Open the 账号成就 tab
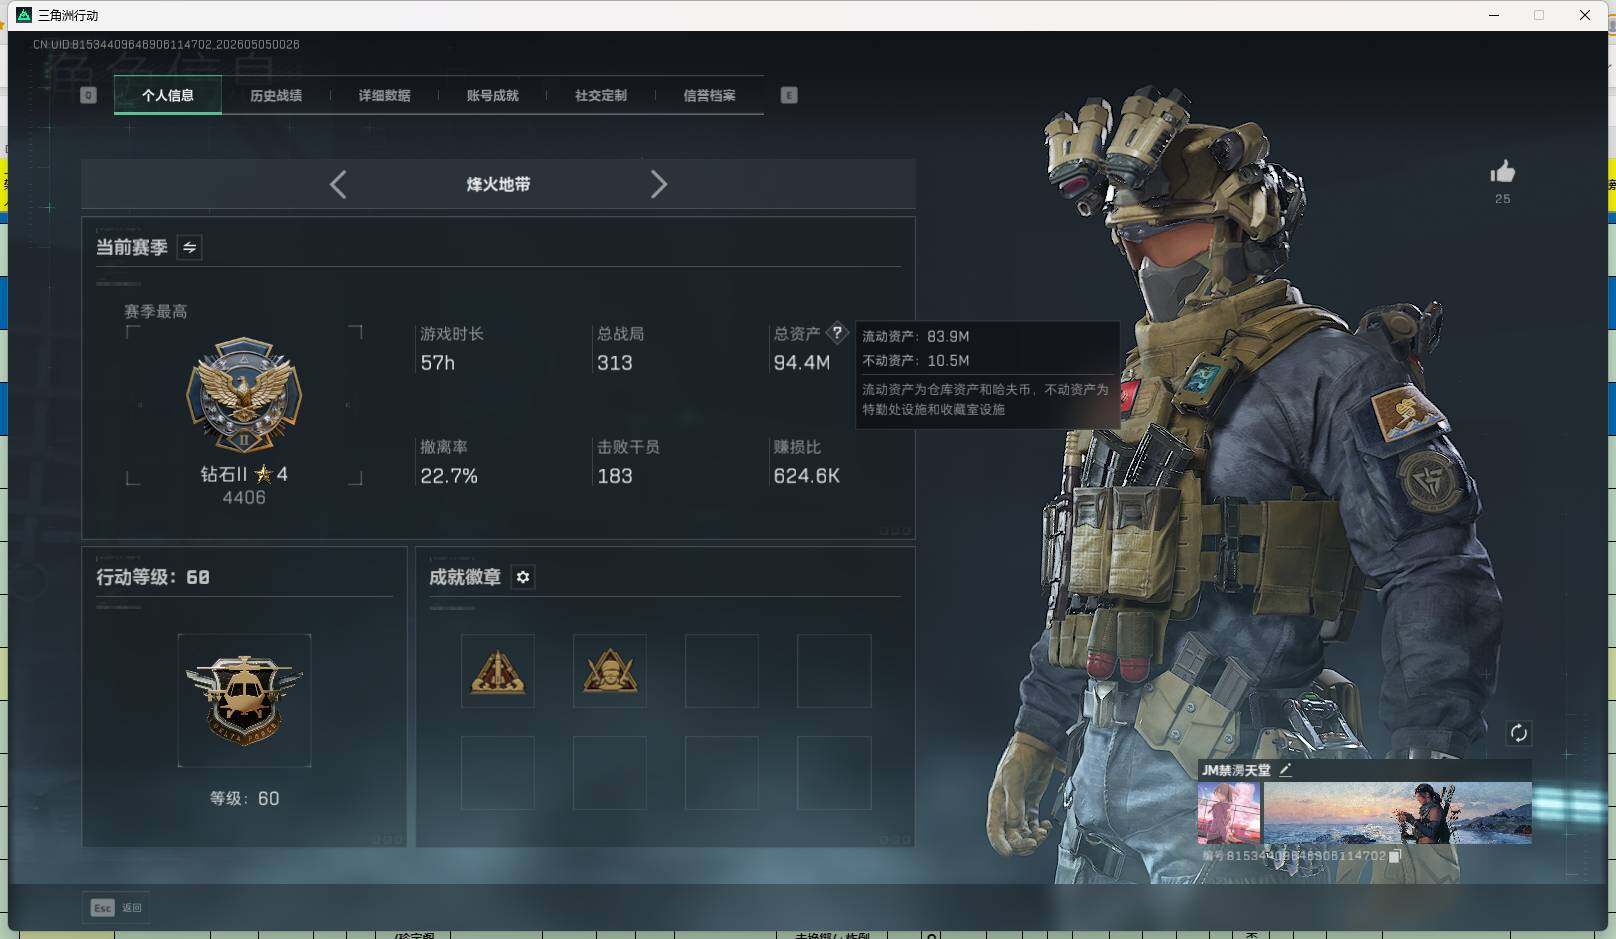 (492, 96)
